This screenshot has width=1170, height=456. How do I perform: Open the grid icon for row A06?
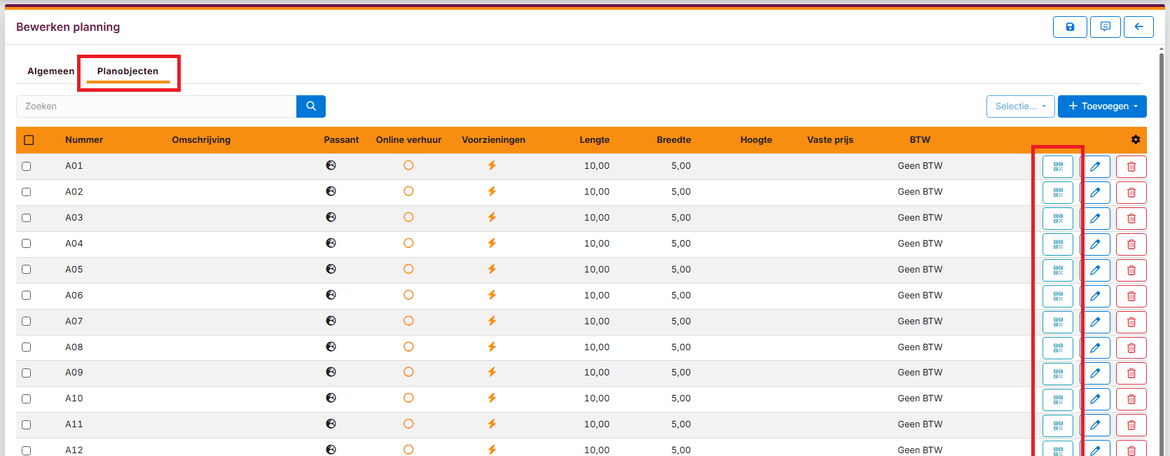tap(1057, 296)
